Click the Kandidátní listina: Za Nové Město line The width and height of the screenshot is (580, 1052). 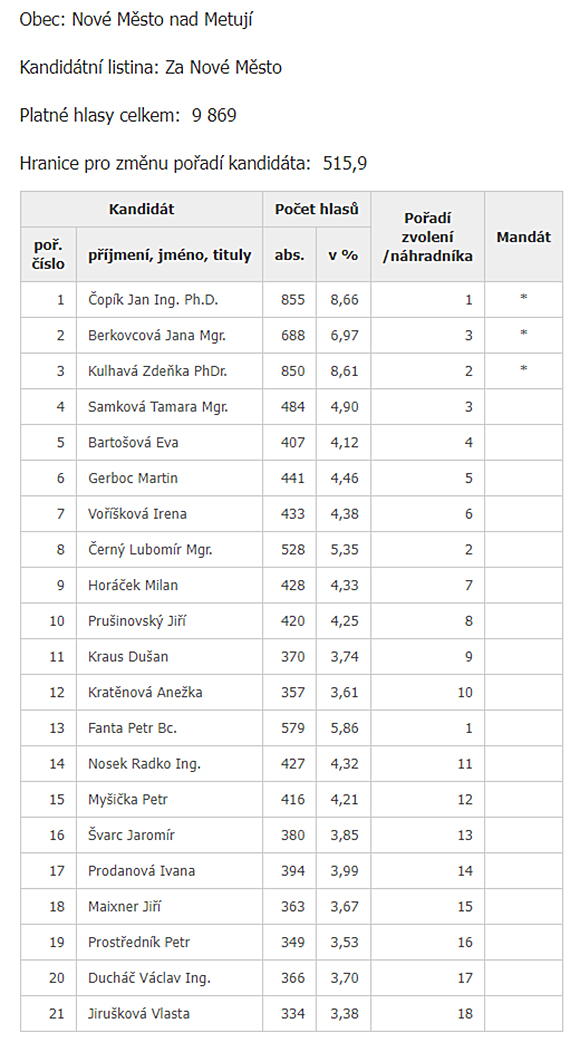150,67
